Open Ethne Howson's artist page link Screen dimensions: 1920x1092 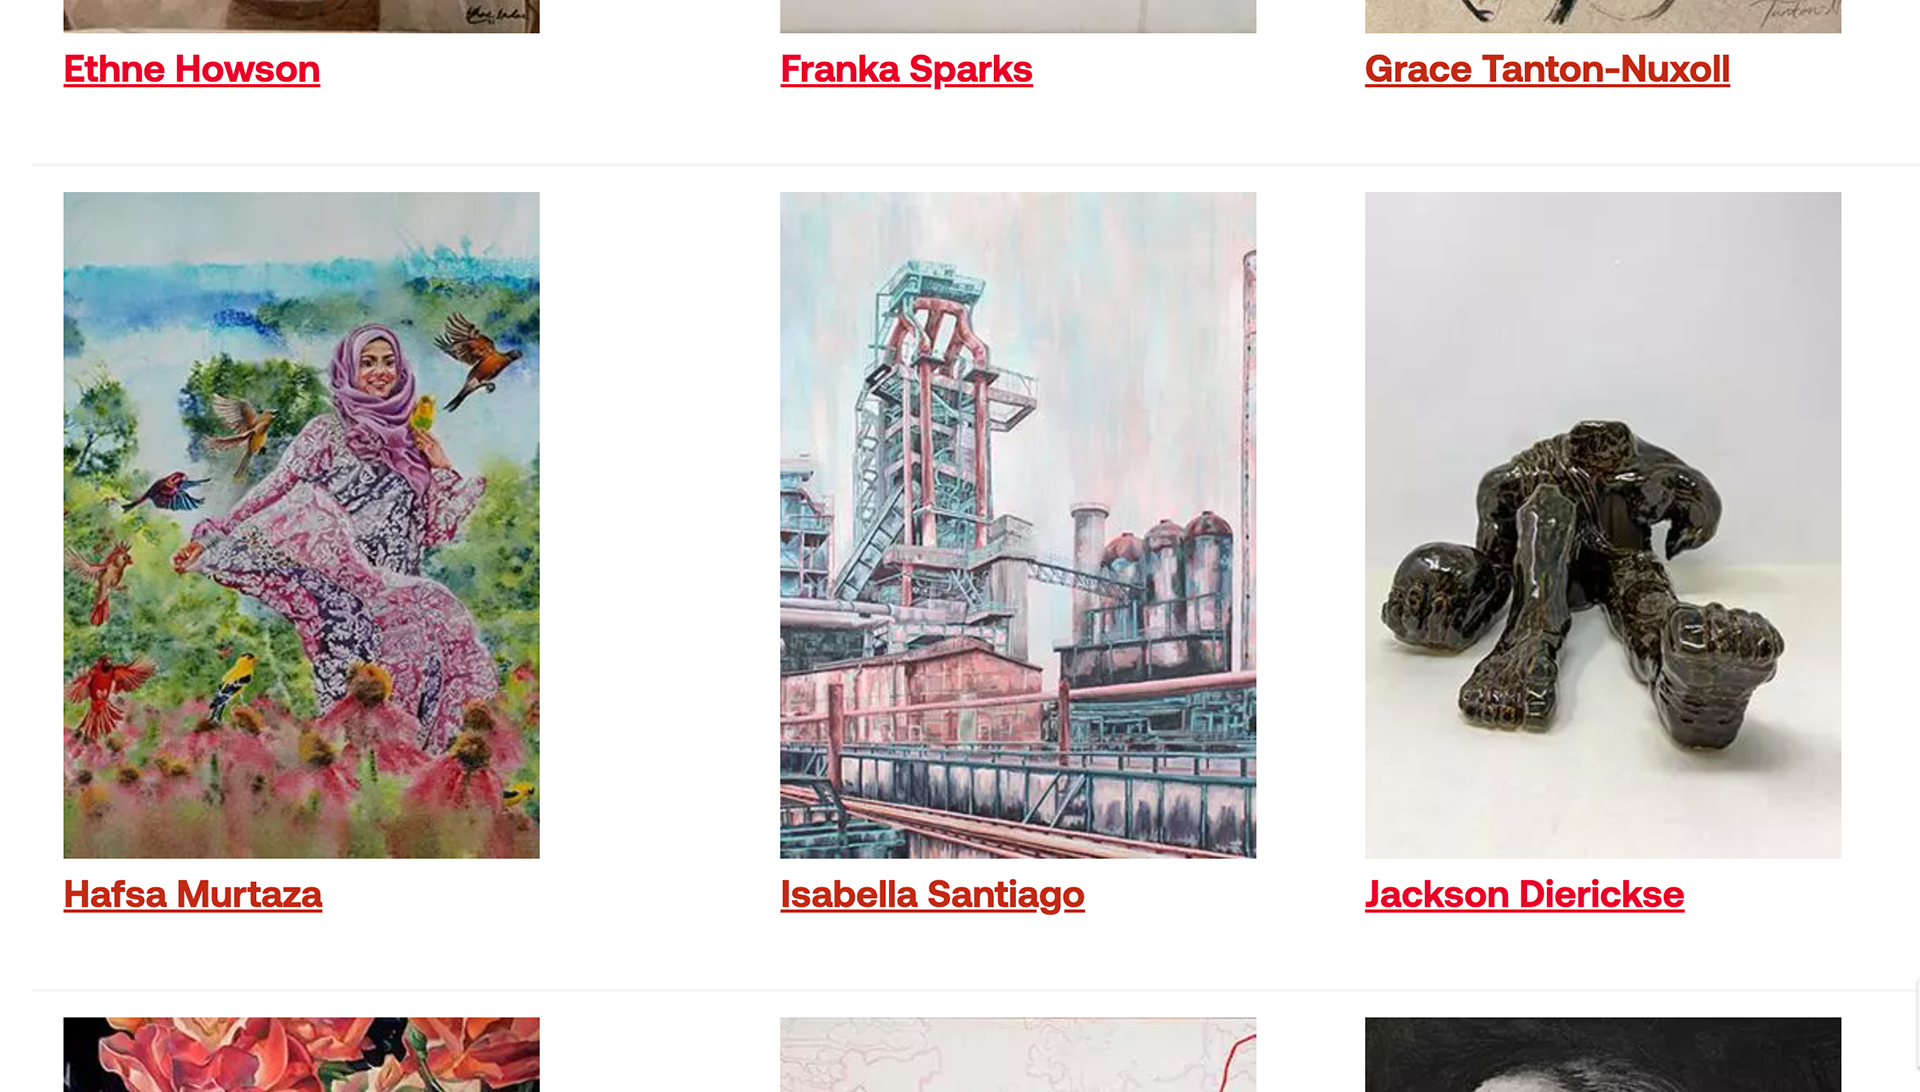tap(191, 69)
